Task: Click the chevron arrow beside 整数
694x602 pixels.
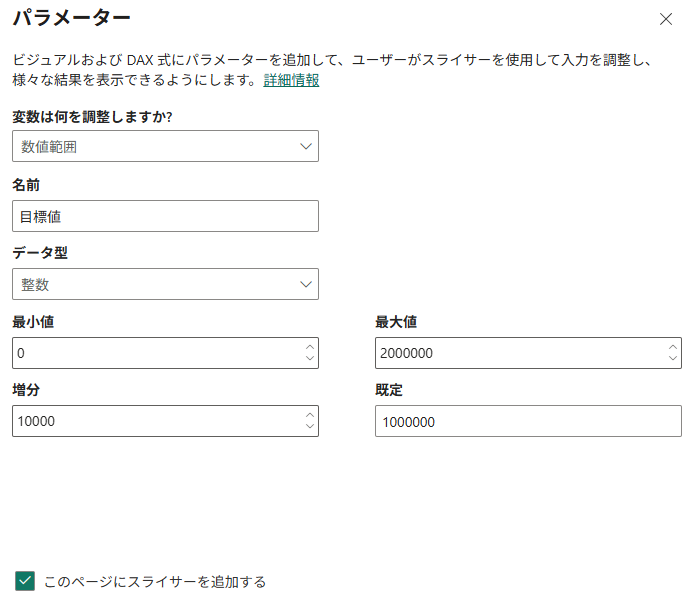Action: (x=306, y=284)
